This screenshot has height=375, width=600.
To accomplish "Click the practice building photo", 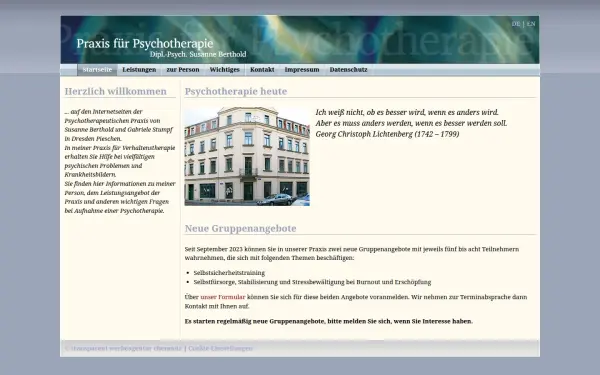I will tap(247, 156).
